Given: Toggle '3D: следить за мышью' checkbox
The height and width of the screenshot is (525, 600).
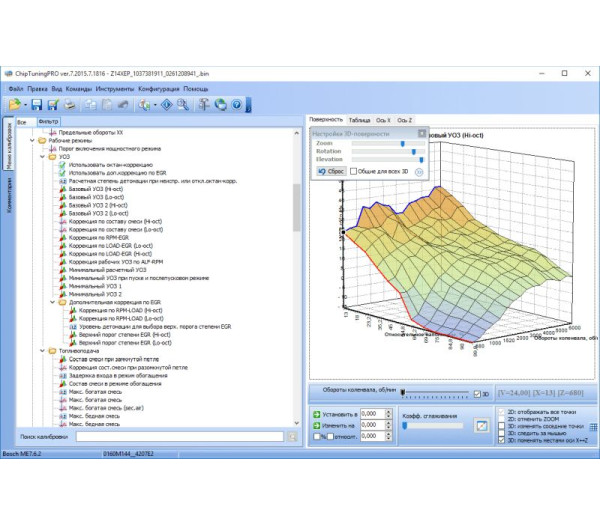Looking at the screenshot, I should (501, 433).
